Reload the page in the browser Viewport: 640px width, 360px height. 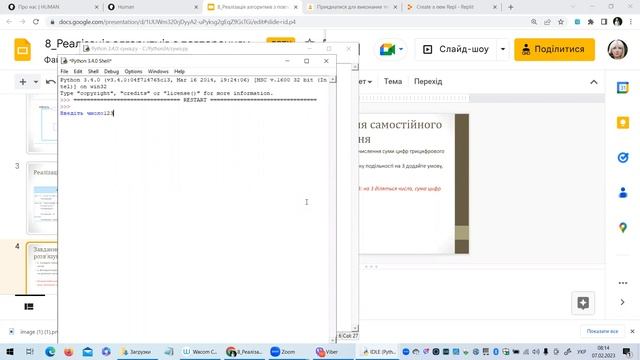[36, 22]
